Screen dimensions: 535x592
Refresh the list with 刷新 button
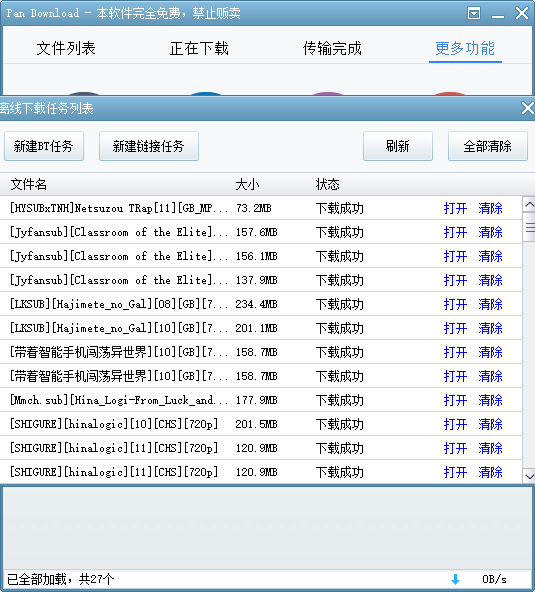pos(398,146)
